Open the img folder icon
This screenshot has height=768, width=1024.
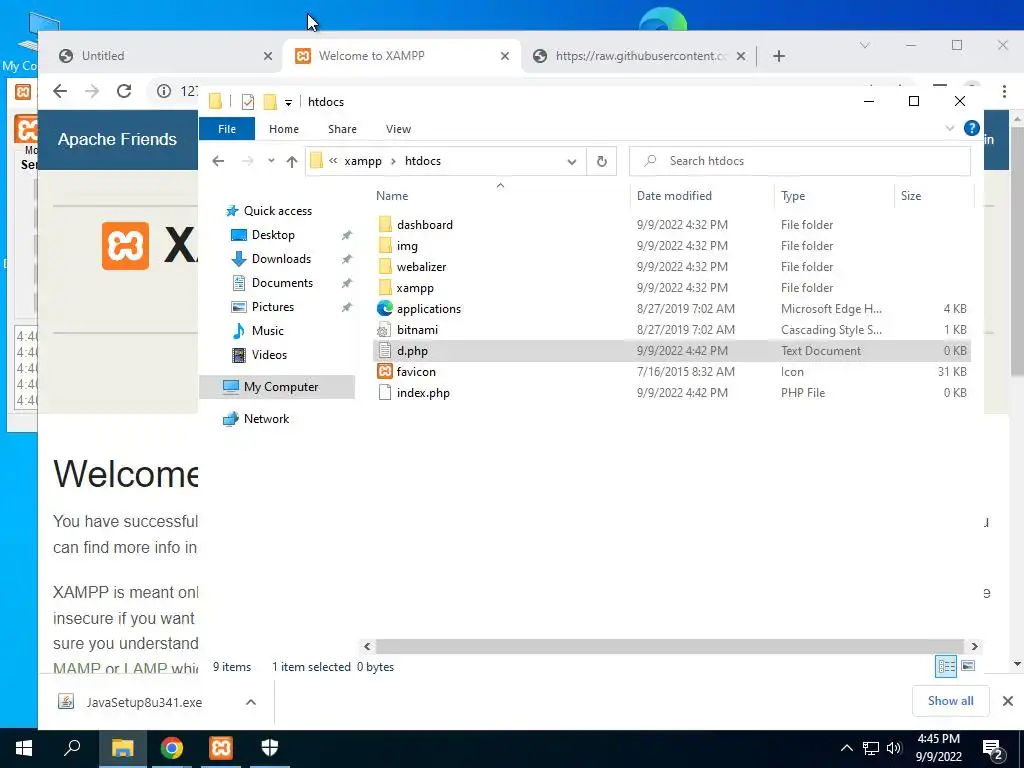pos(385,246)
